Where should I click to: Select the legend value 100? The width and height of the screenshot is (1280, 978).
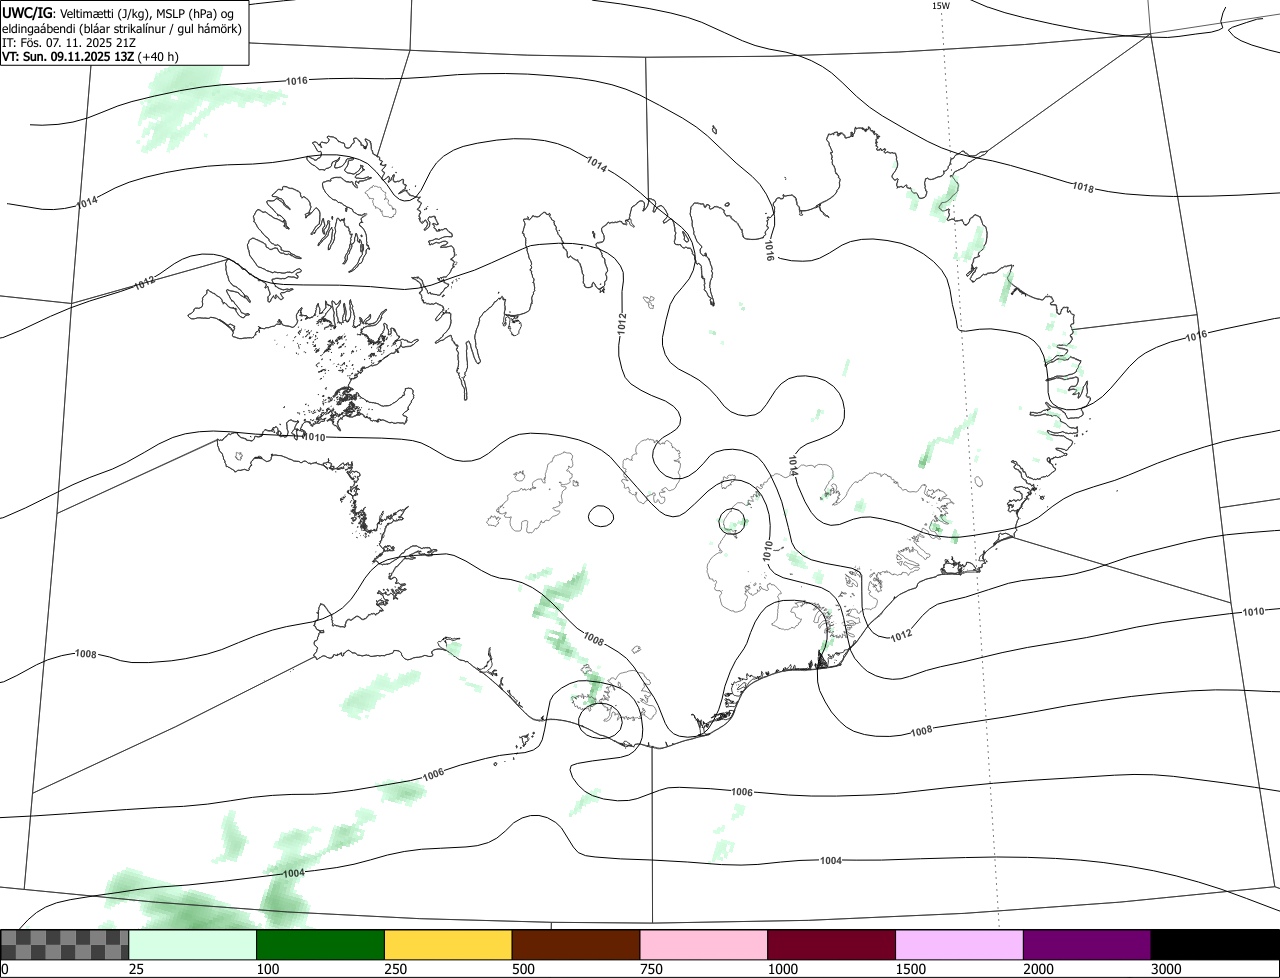[268, 969]
